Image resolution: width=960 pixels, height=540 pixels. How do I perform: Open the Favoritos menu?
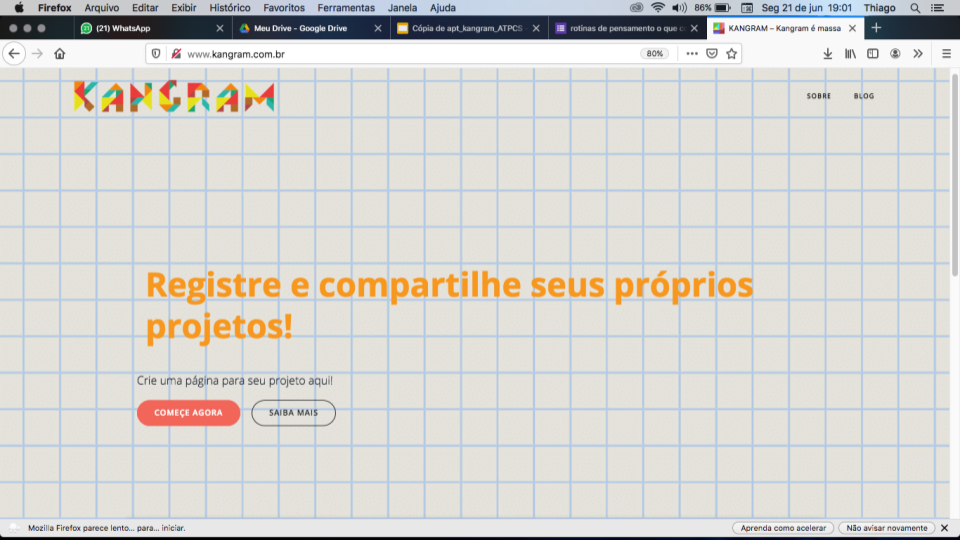point(283,8)
